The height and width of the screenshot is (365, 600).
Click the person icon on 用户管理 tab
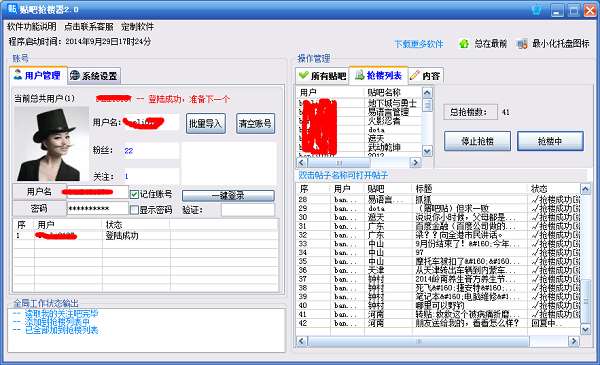18,74
